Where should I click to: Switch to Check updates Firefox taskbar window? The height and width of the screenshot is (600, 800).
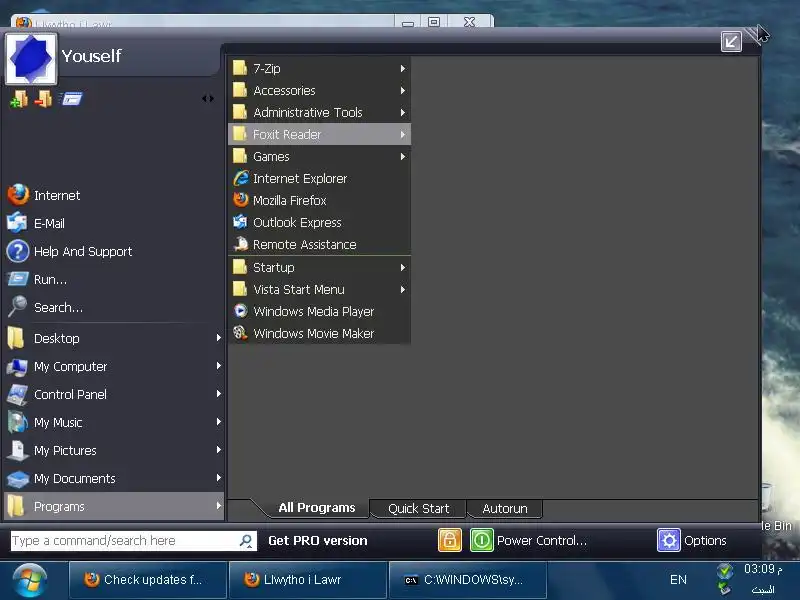[x=148, y=580]
